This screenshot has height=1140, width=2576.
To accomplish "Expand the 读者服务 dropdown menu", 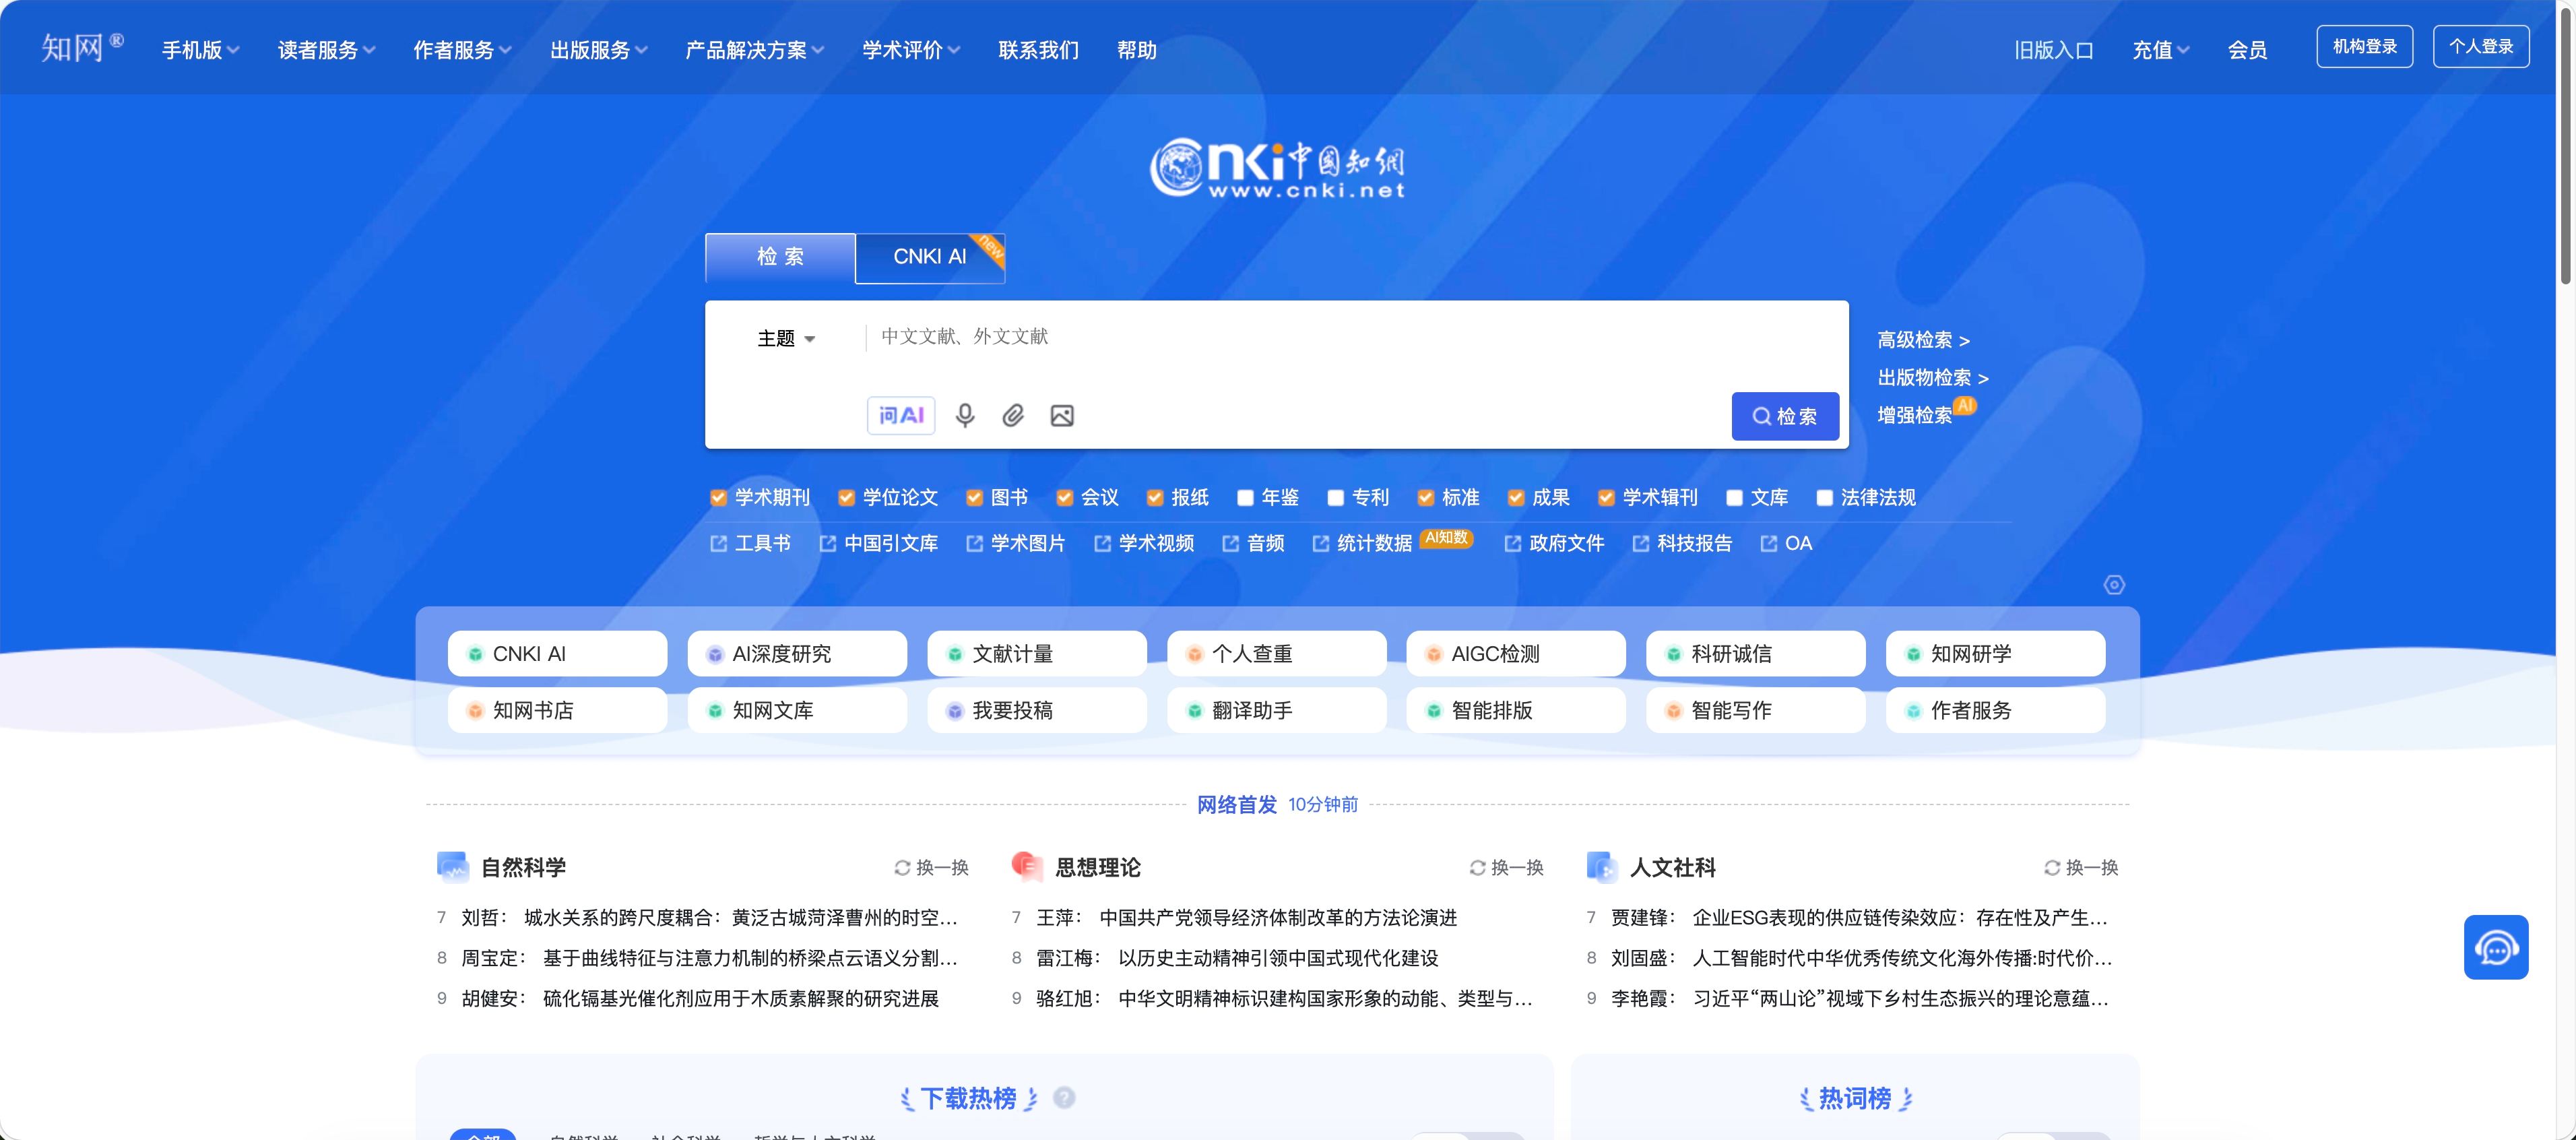I will click(x=326, y=50).
